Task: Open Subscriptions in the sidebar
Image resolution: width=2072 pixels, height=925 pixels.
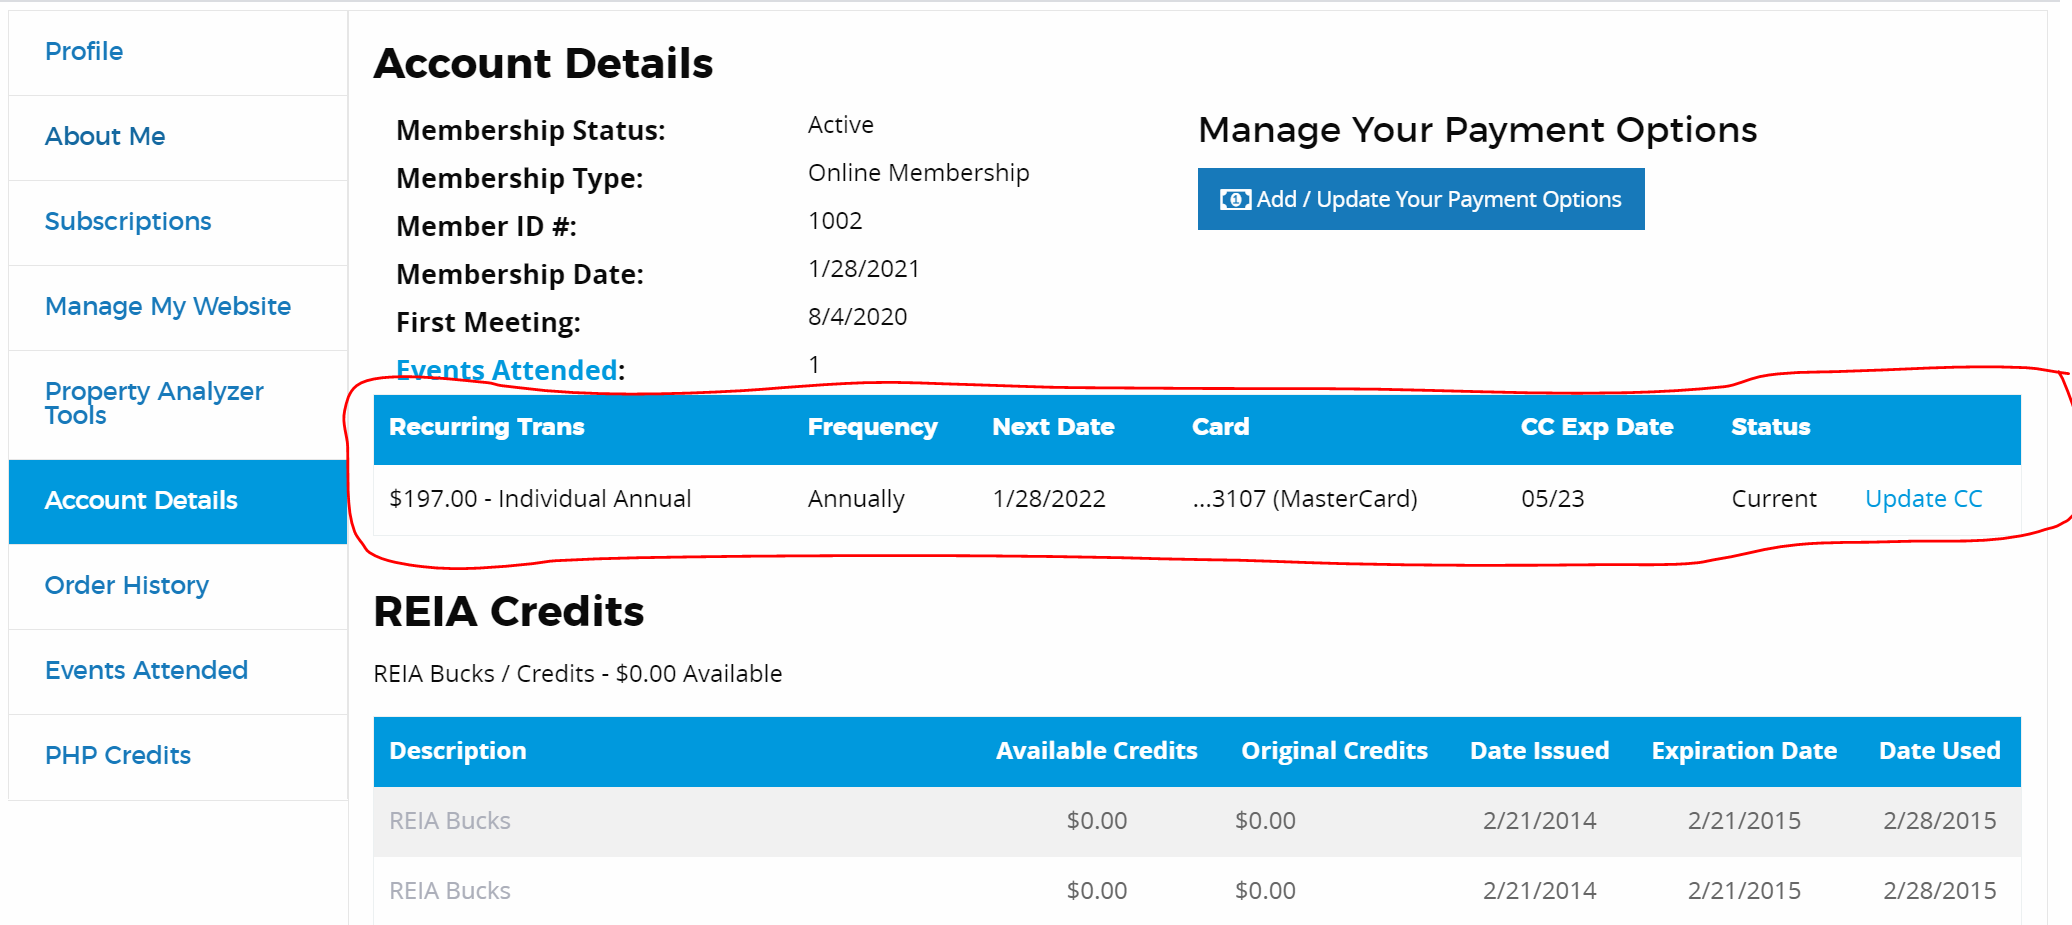Action: click(128, 222)
